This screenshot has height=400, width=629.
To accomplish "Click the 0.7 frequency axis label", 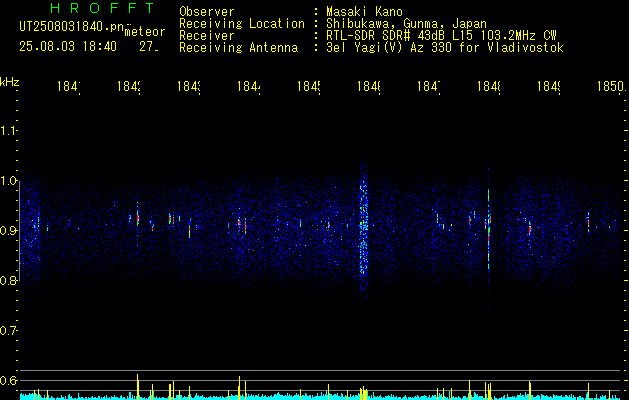I will [9, 331].
